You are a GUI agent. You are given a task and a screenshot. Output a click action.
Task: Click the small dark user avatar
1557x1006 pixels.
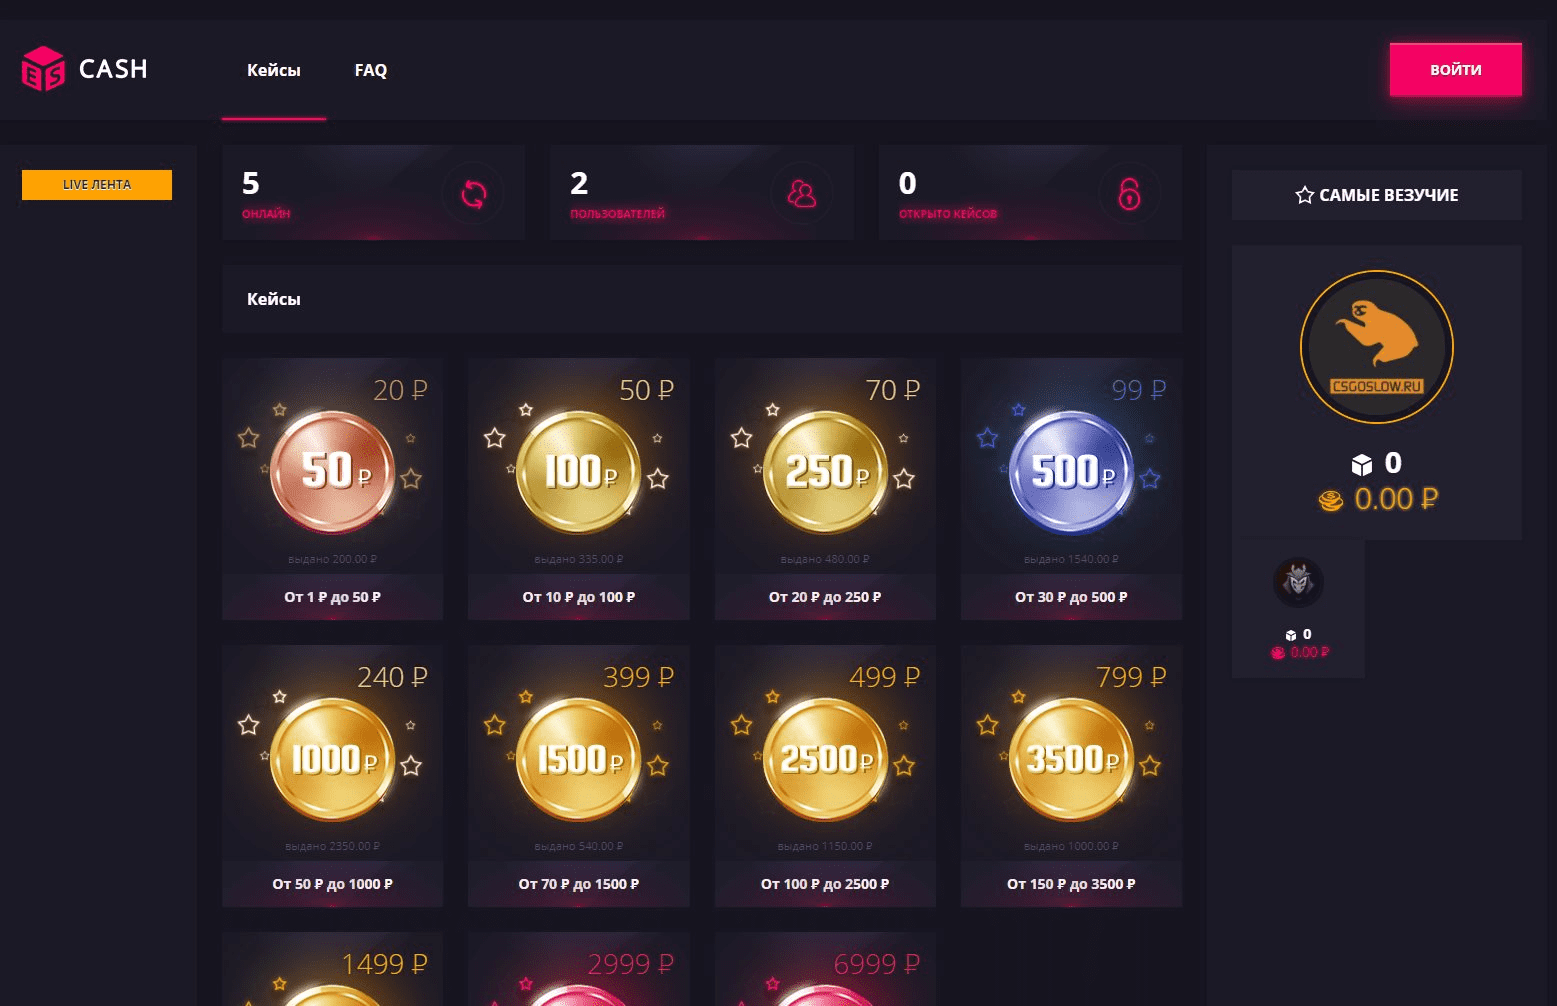[1298, 582]
